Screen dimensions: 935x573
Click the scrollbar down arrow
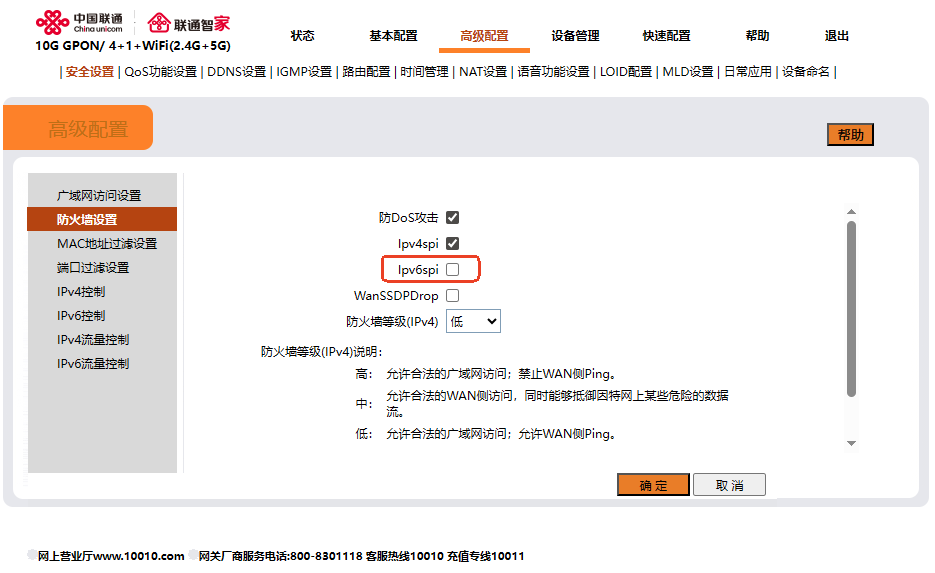(852, 443)
